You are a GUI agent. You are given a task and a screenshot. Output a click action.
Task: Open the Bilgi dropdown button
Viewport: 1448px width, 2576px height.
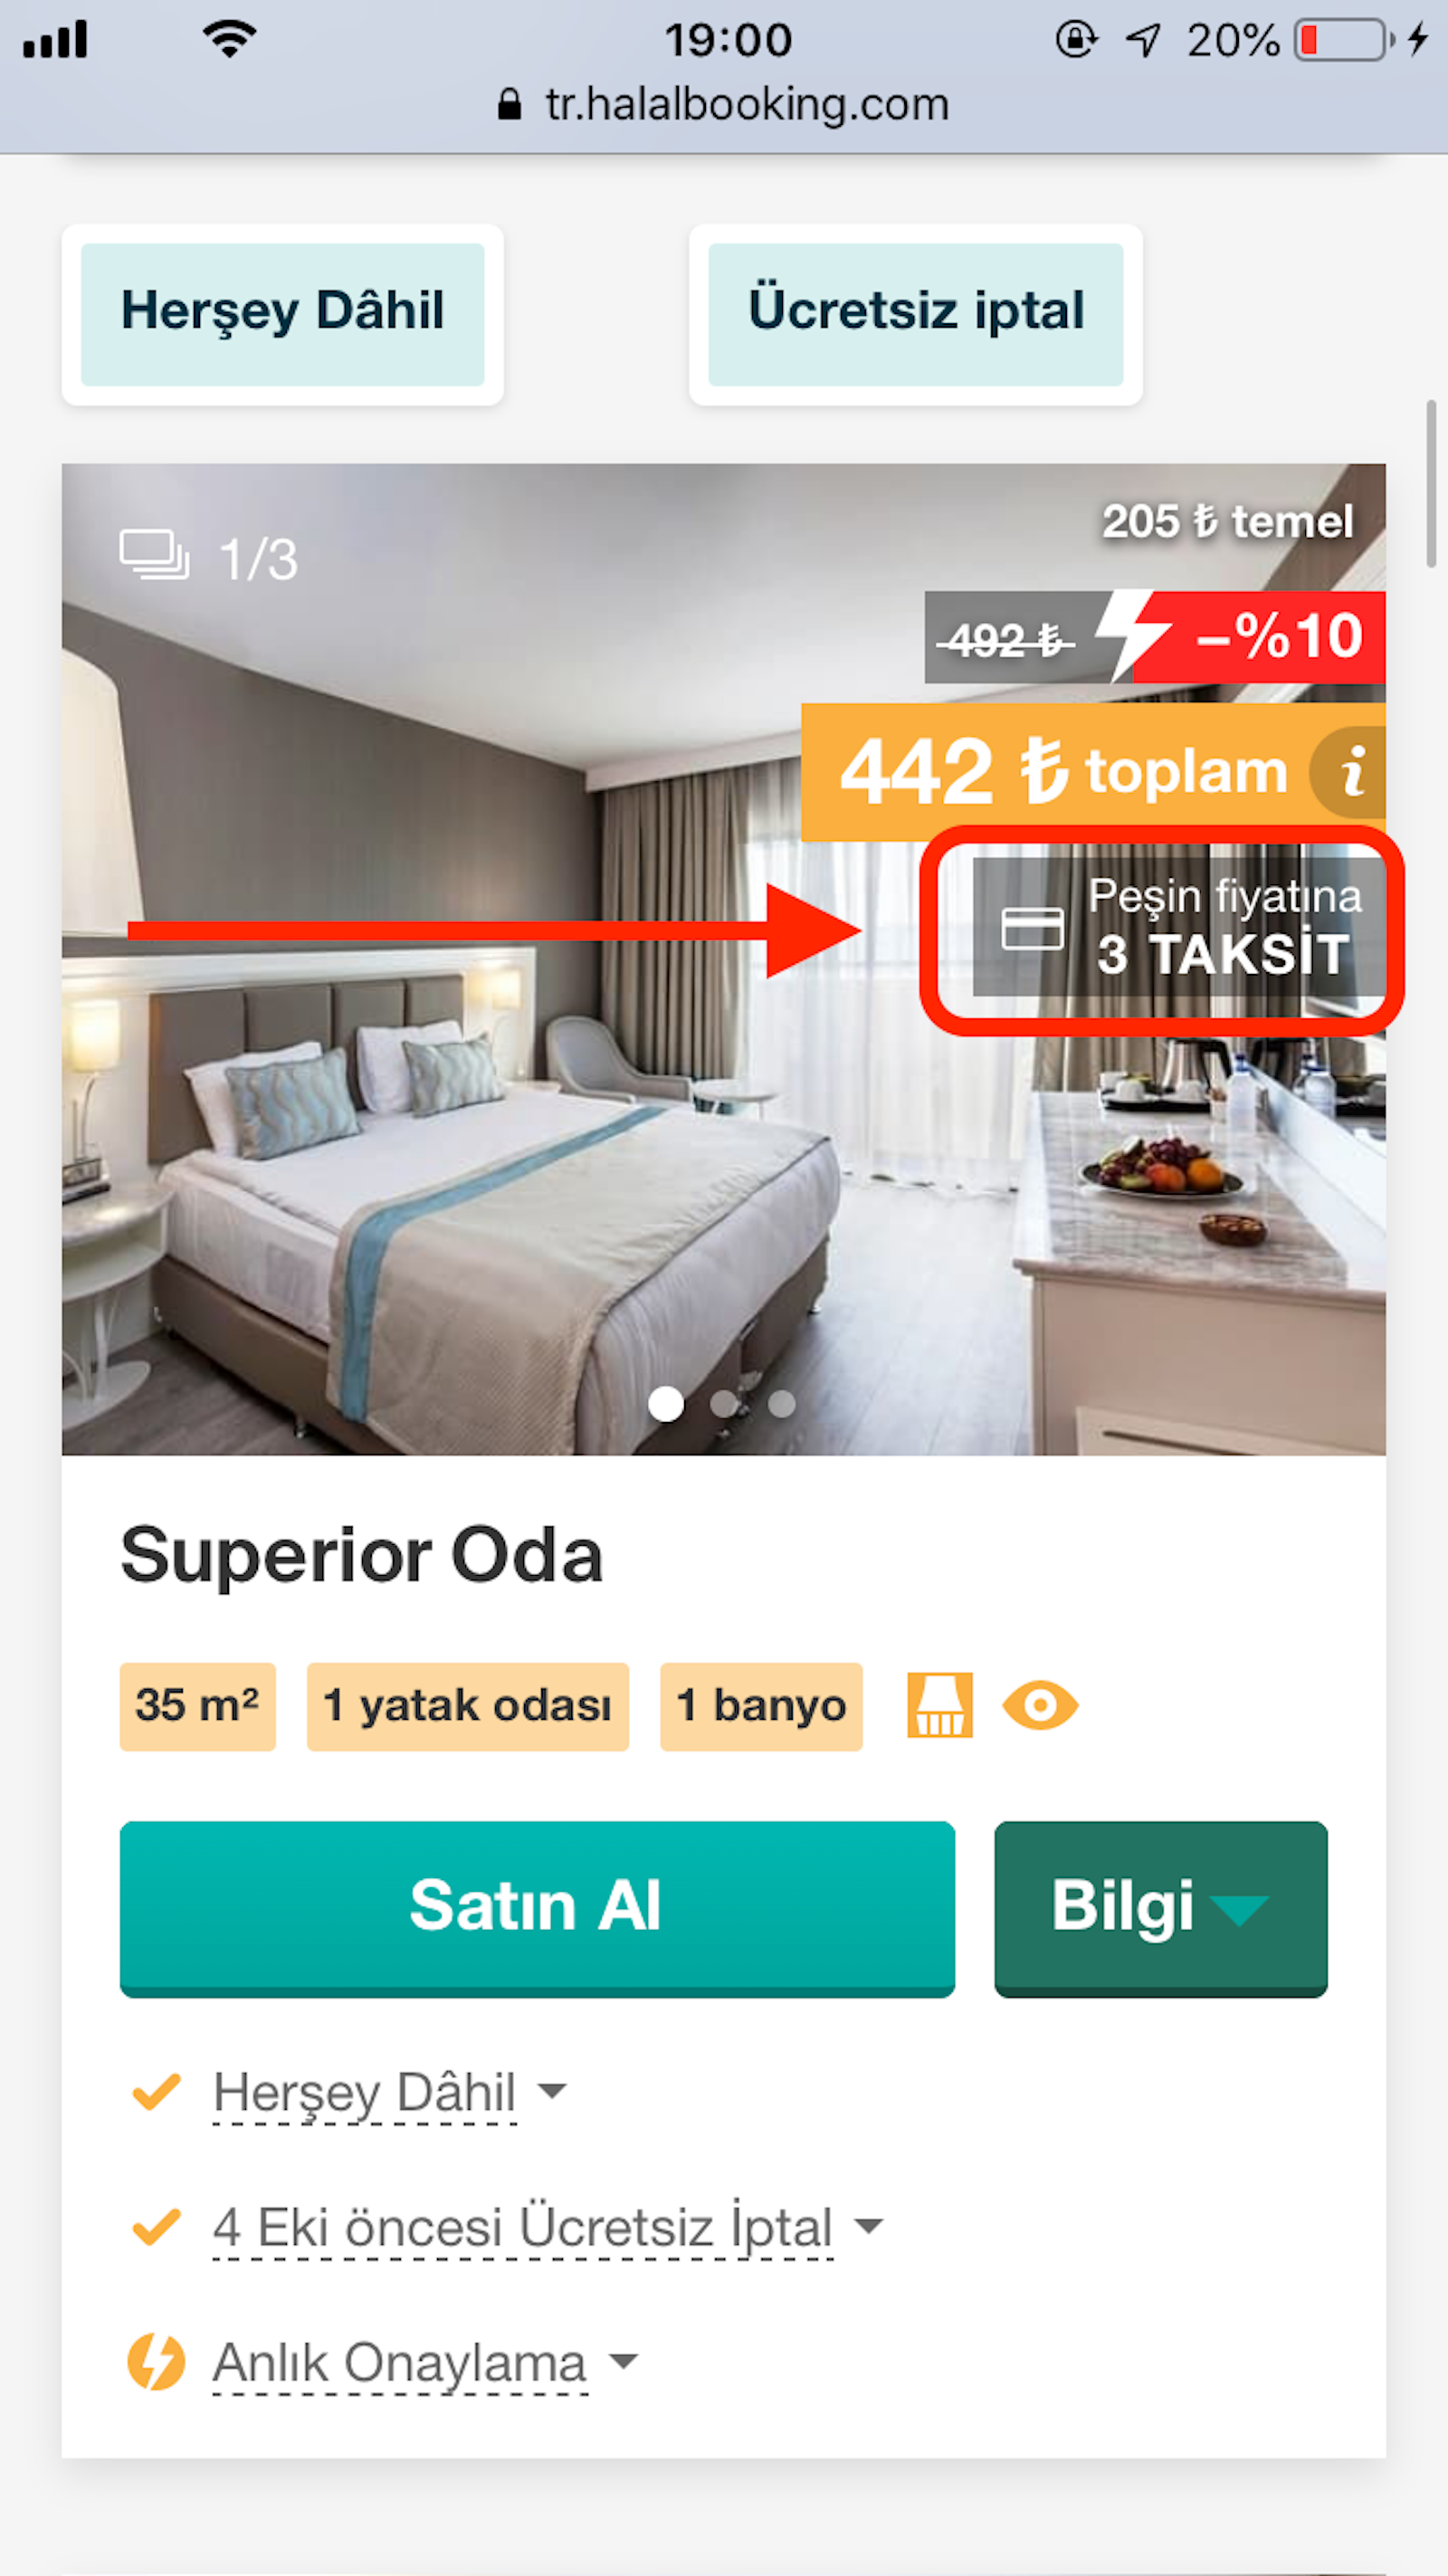click(x=1160, y=1908)
